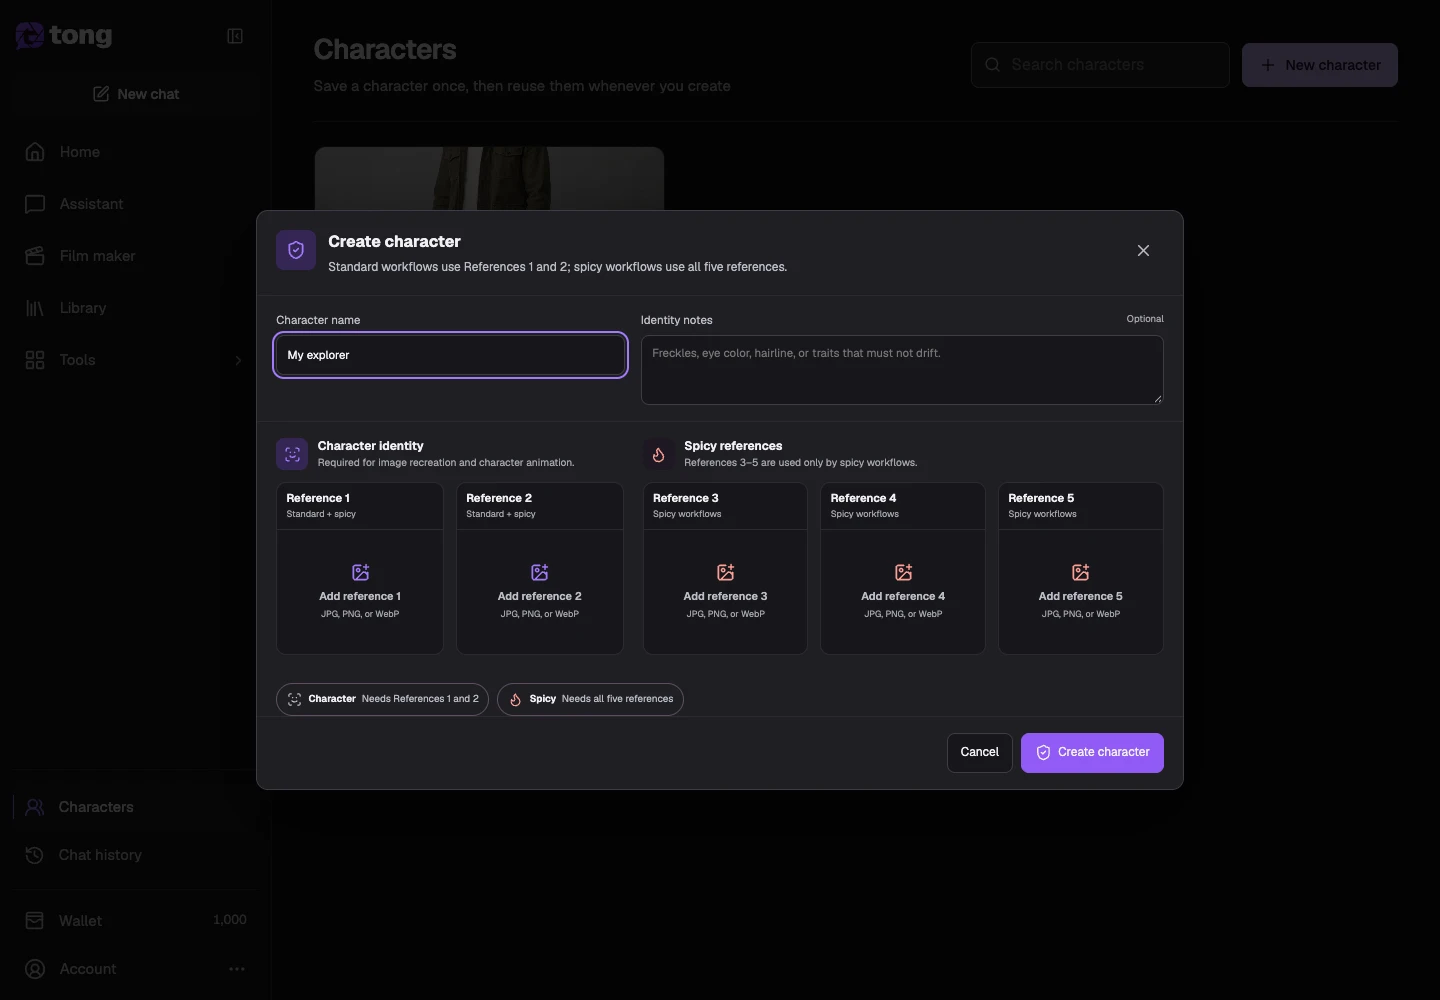Click the Create character button
Viewport: 1440px width, 1000px height.
point(1092,753)
